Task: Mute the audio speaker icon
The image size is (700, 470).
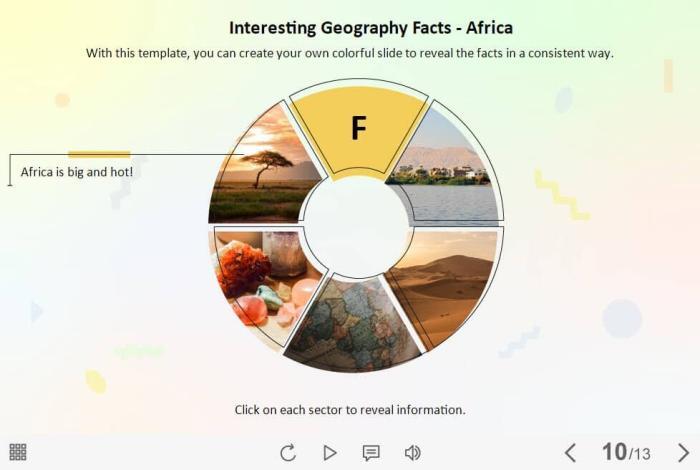Action: [x=412, y=453]
